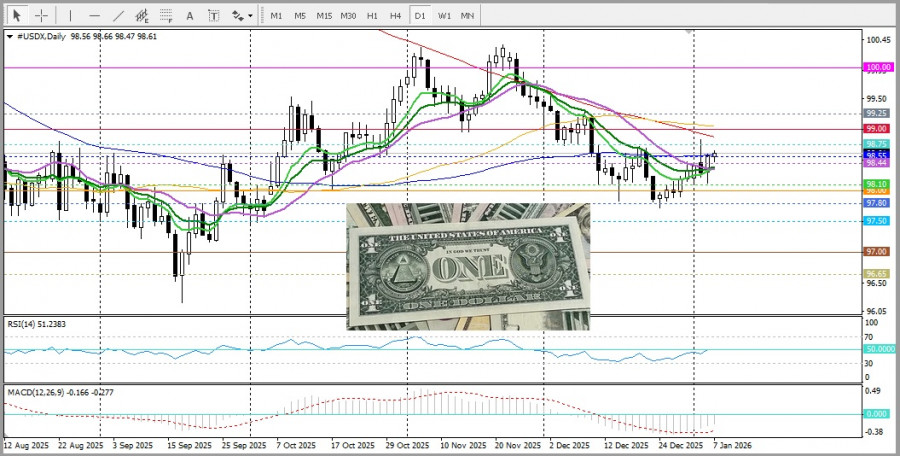The height and width of the screenshot is (456, 900).
Task: Click the "15 Sep 2025" date label
Action: point(191,446)
